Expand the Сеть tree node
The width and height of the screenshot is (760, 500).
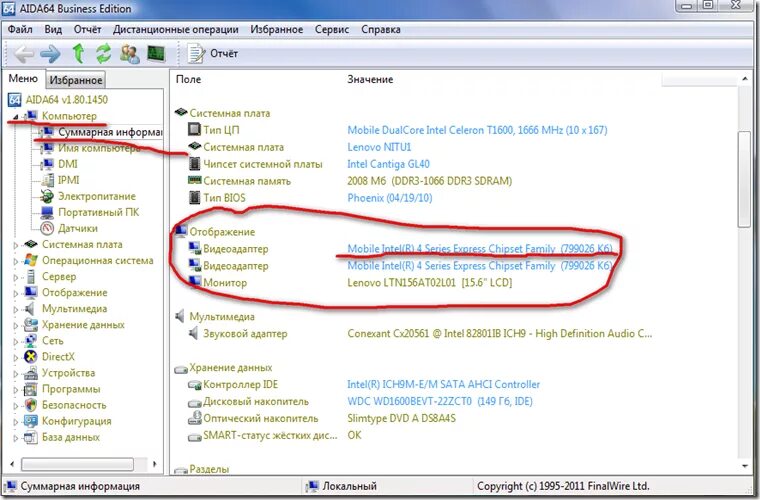pyautogui.click(x=16, y=341)
